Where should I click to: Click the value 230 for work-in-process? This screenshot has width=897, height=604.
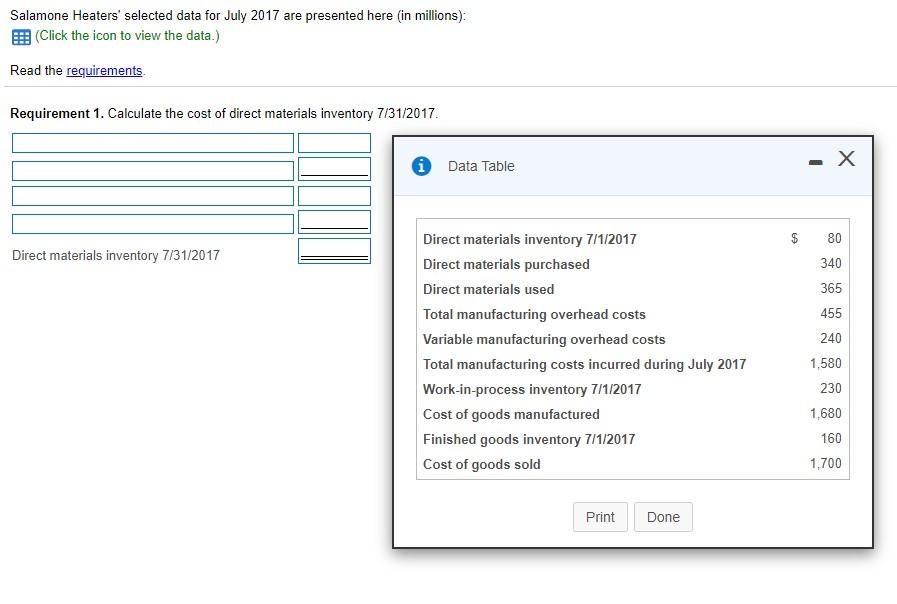831,388
